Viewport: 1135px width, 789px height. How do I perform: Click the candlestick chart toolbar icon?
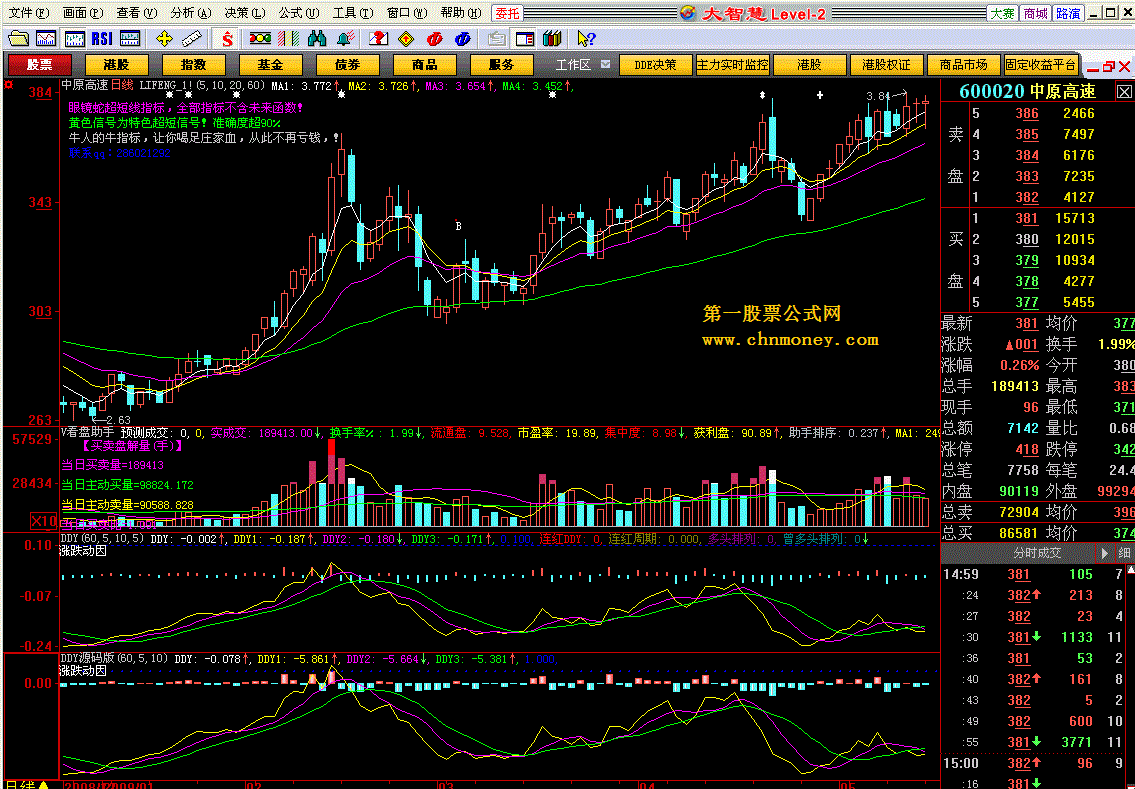click(x=75, y=38)
